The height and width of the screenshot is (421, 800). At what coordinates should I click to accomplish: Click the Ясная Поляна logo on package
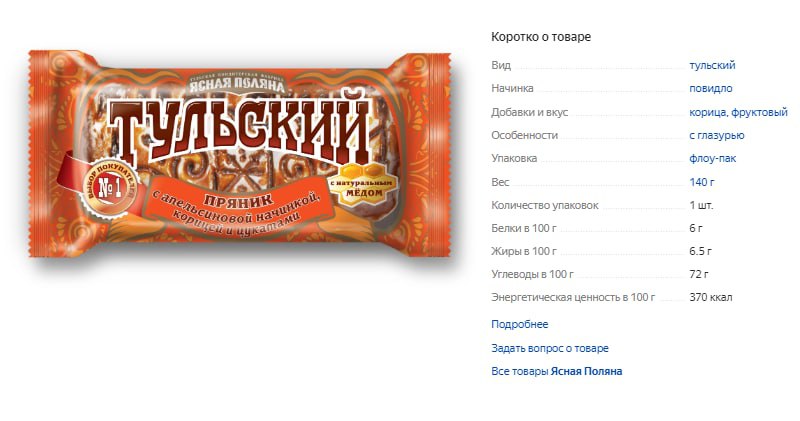(x=237, y=83)
